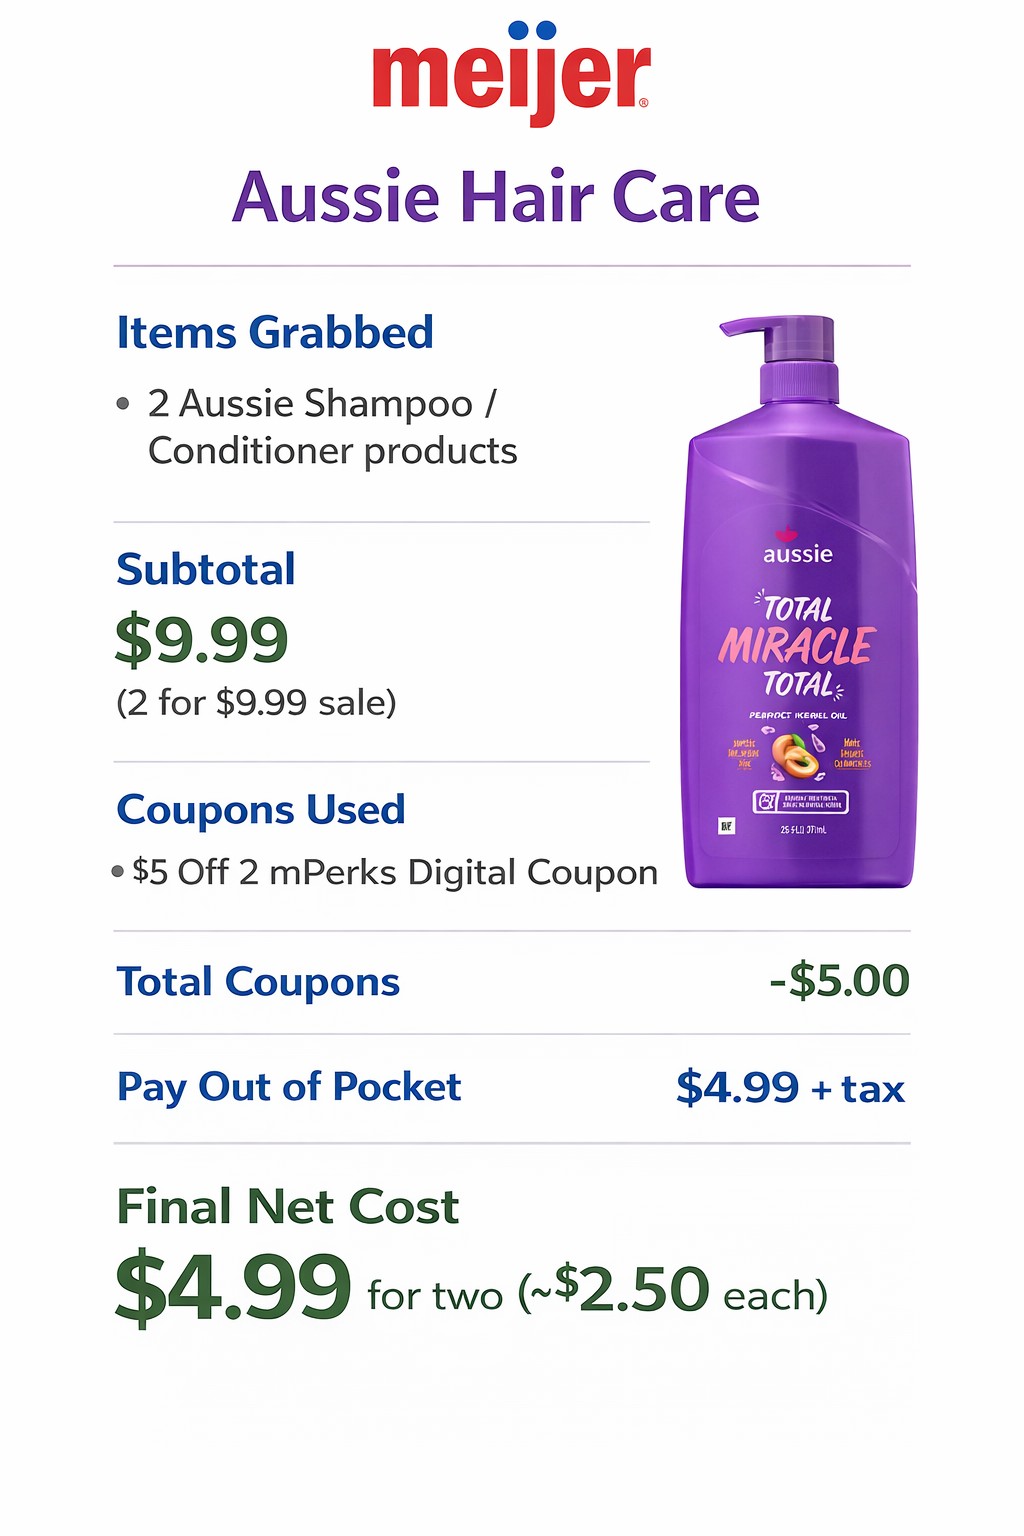
Task: Click the bullet point before the mPerks coupon
Action: (x=118, y=872)
